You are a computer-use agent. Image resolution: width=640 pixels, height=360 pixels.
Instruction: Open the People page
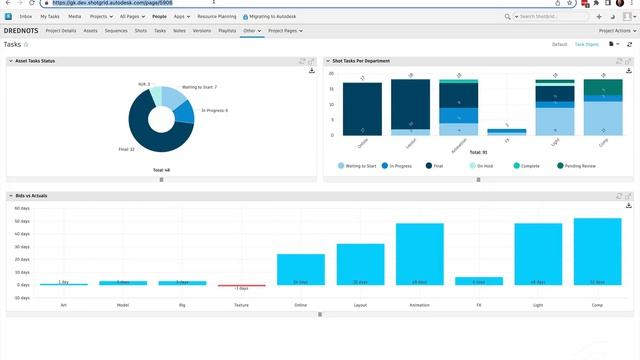(159, 17)
